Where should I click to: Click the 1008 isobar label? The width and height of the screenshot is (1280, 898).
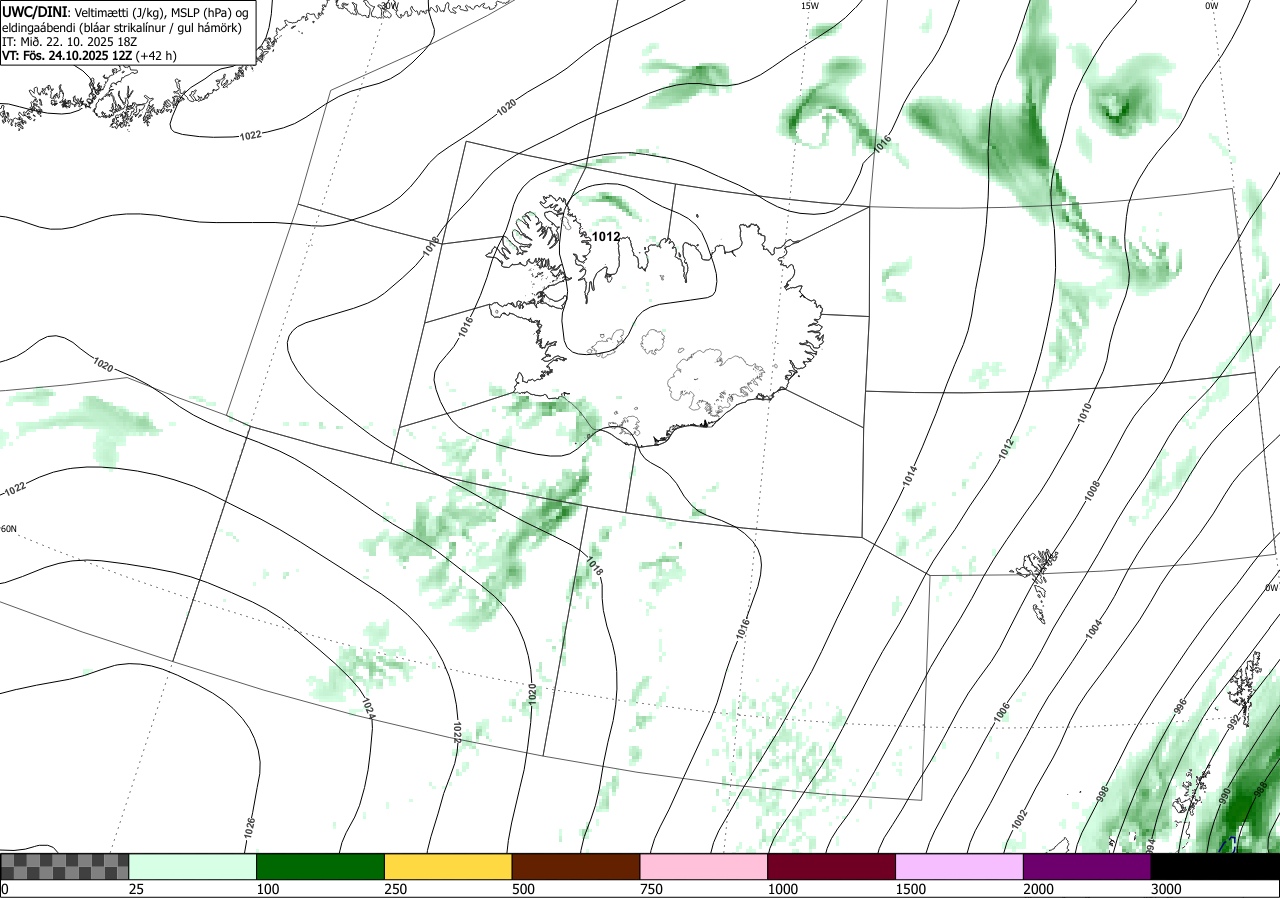coord(1091,491)
